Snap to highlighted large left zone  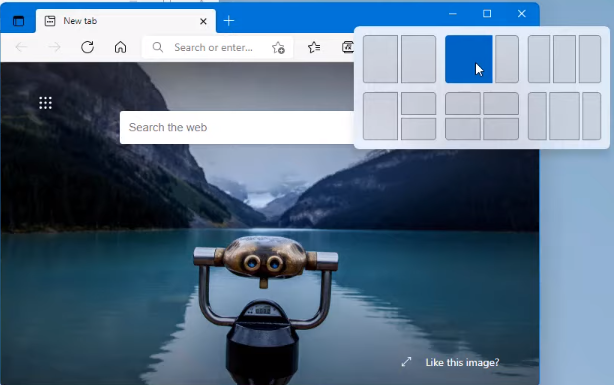click(x=469, y=59)
